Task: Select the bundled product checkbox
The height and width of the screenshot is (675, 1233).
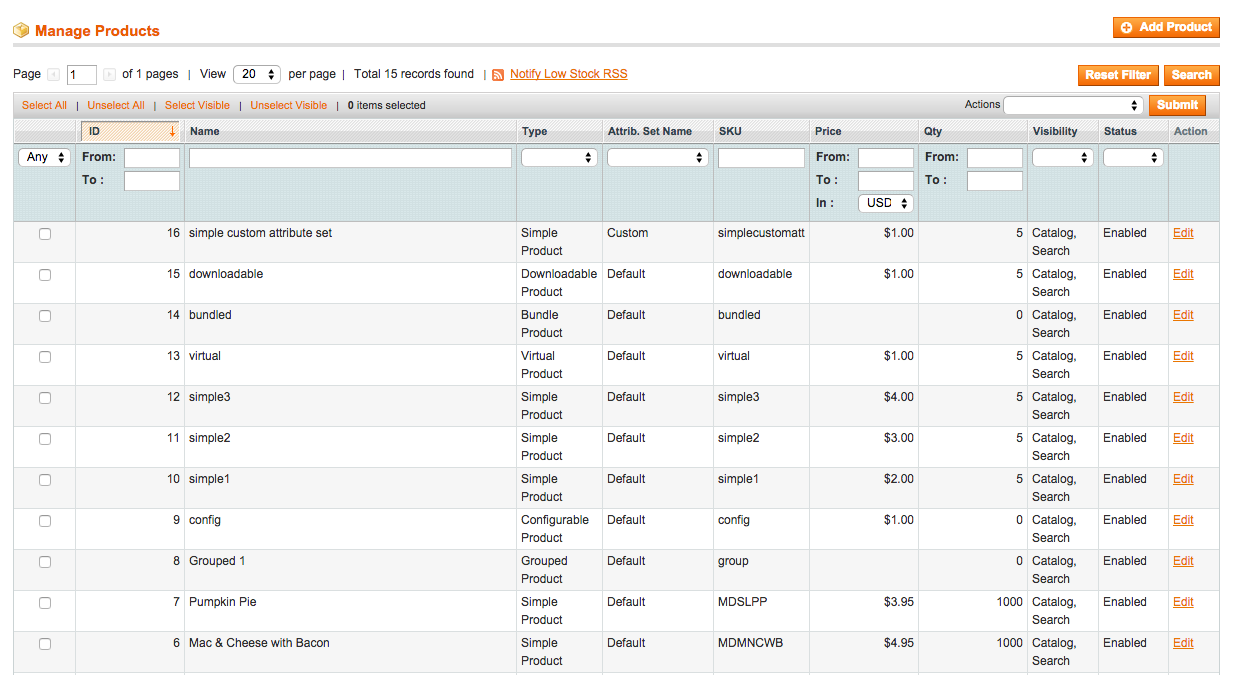Action: tap(45, 316)
